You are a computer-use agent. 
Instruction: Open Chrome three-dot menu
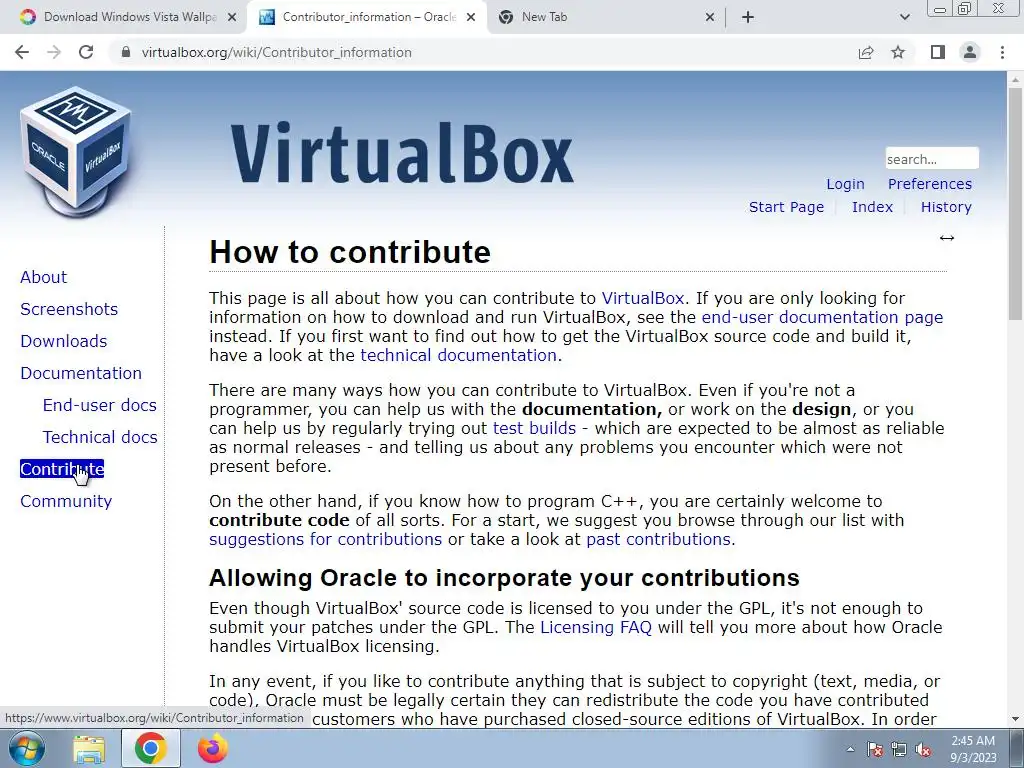click(x=1002, y=52)
